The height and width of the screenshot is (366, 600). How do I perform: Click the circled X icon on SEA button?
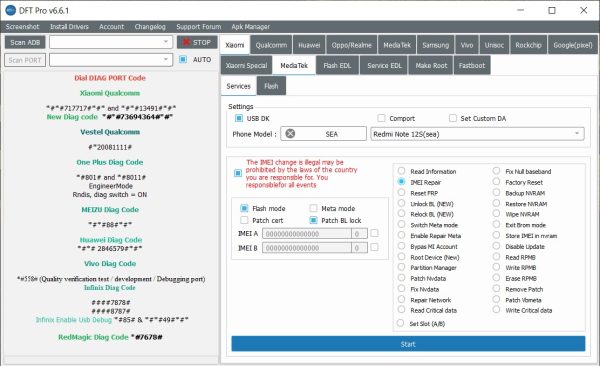coord(290,134)
